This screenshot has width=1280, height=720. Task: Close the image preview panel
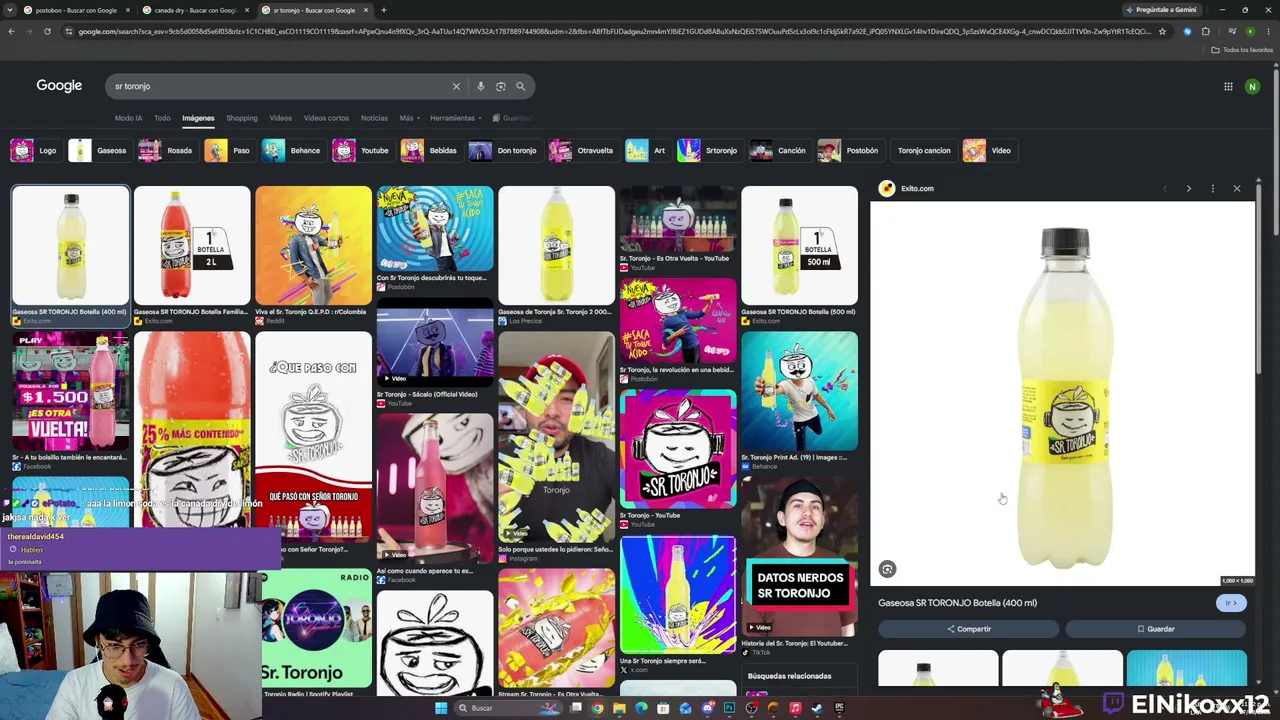click(1237, 188)
